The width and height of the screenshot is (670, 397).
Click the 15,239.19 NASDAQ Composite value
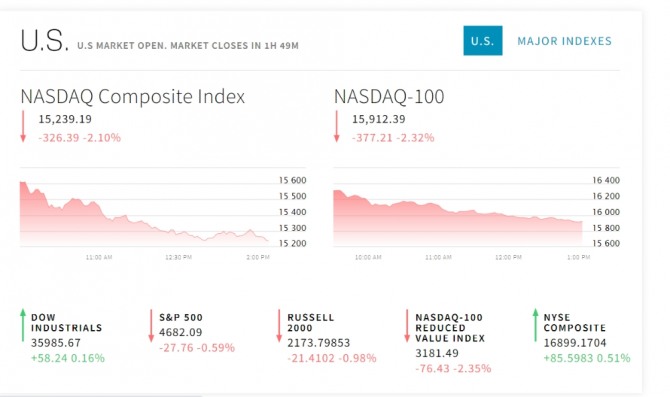click(x=65, y=119)
